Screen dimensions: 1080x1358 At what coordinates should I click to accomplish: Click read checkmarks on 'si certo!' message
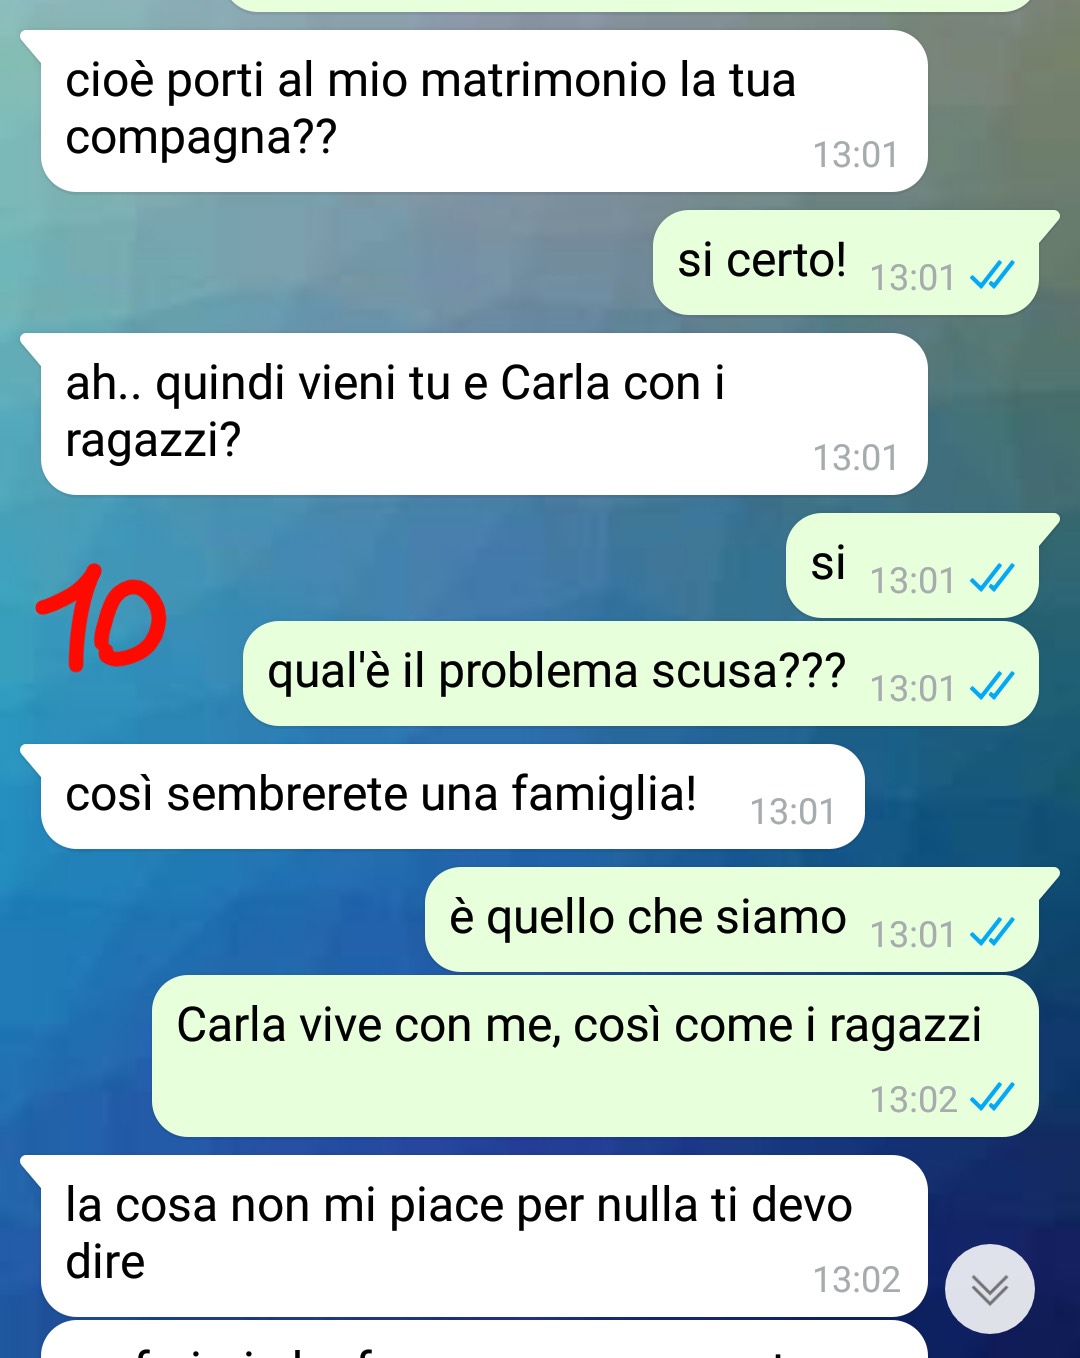992,275
